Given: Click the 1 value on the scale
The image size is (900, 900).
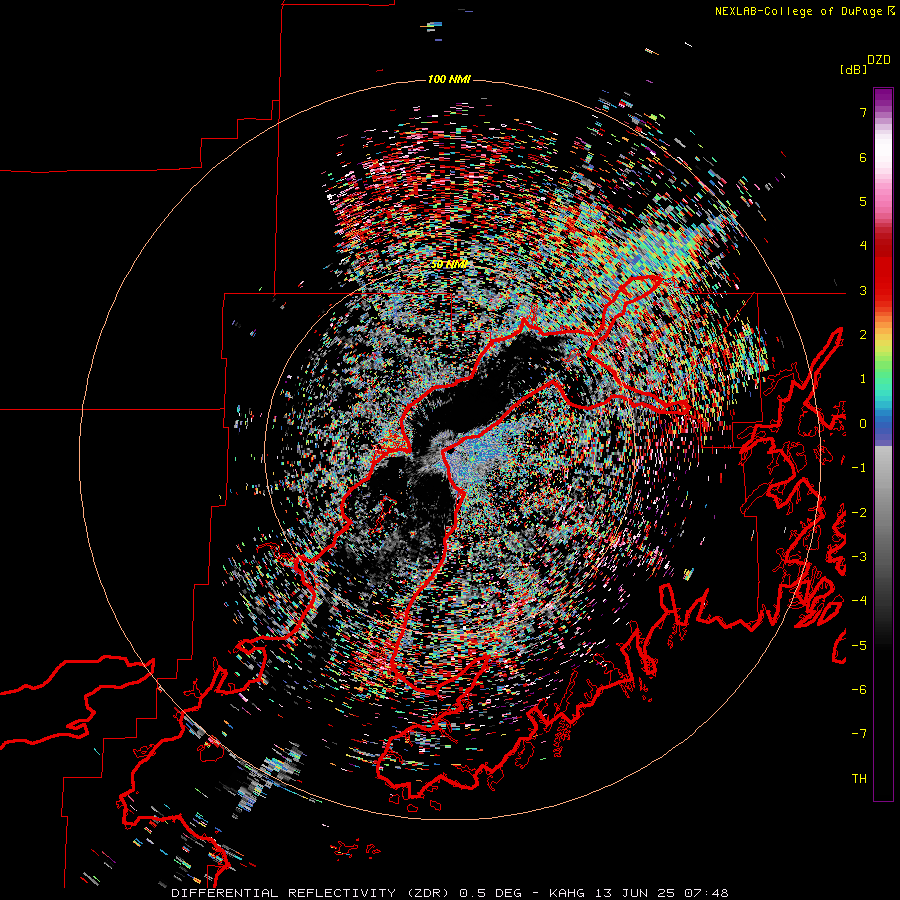Looking at the screenshot, I should click(x=863, y=379).
